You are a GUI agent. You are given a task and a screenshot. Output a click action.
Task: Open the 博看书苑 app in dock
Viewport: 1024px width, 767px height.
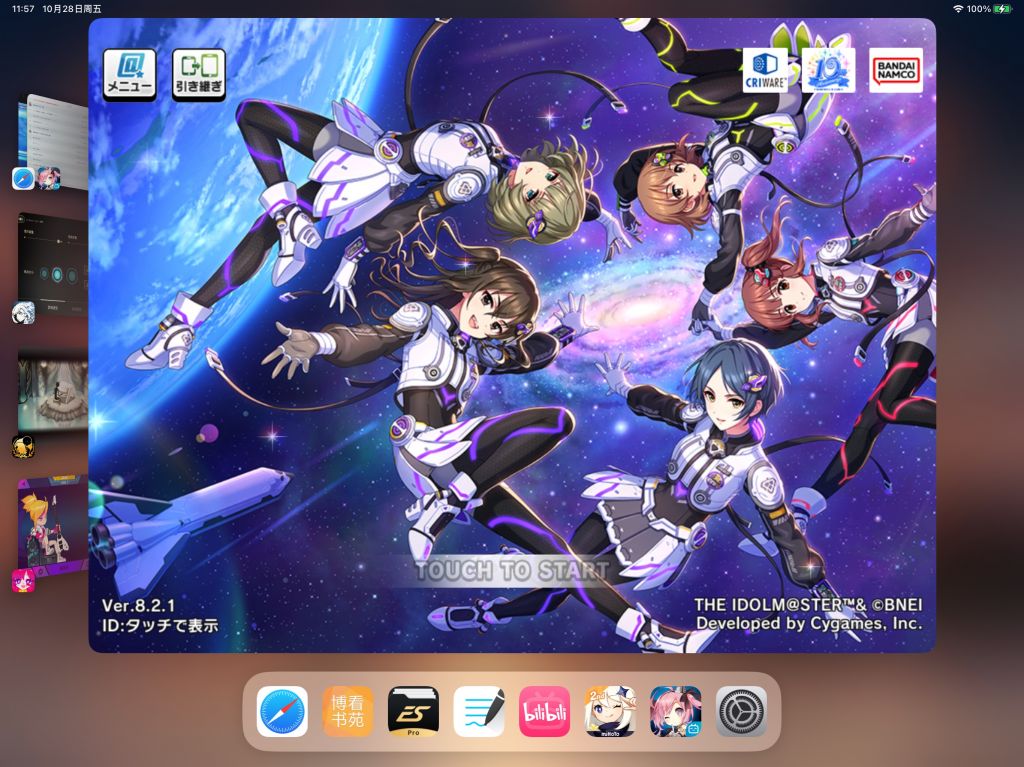[x=347, y=711]
